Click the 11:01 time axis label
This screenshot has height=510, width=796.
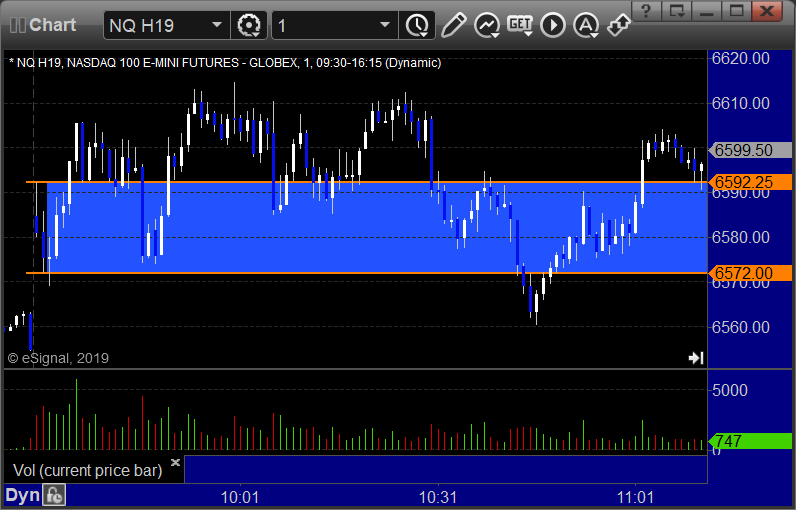coord(635,497)
